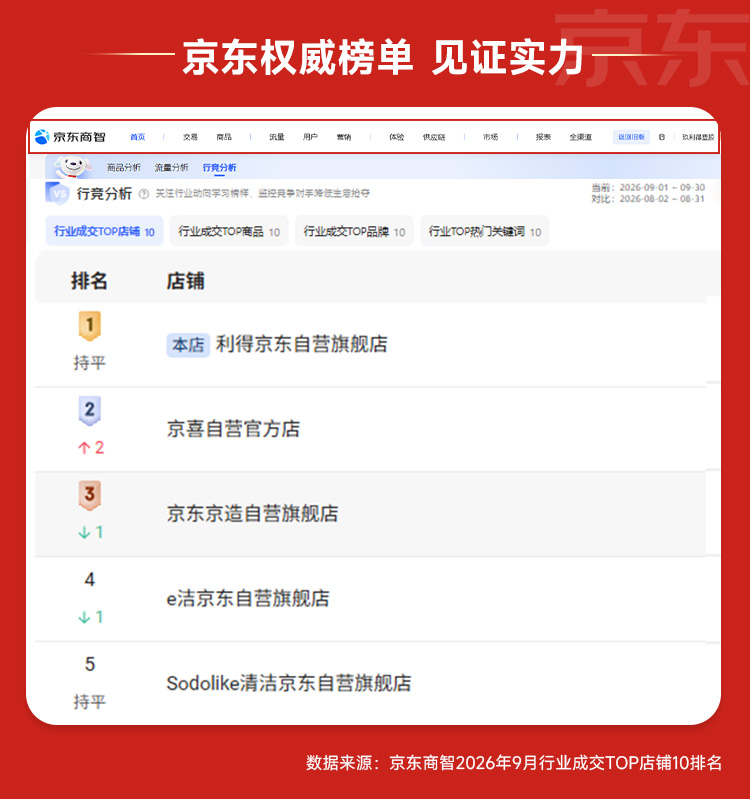The image size is (750, 799).
Task: Click 持平 under rank 5
Action: [90, 702]
